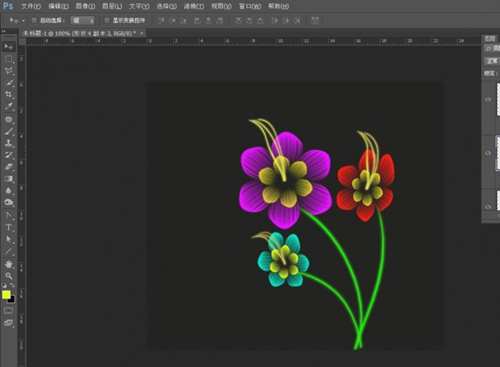Open the tool preset picker dropdown

(17, 21)
